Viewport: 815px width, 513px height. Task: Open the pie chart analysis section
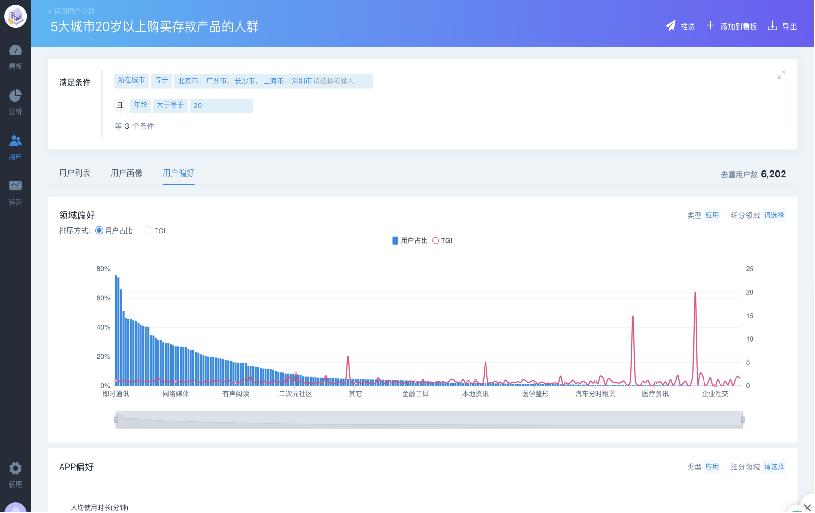tap(15, 96)
